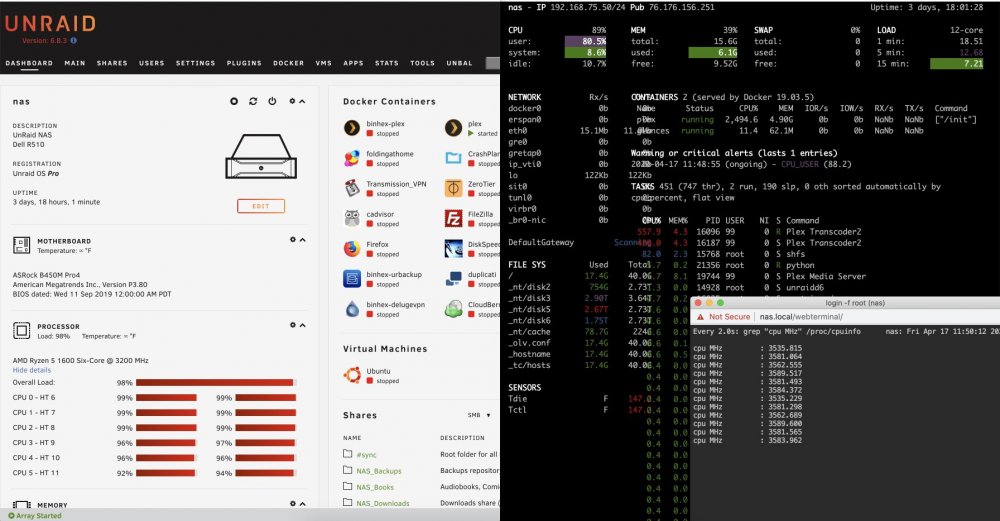
Task: Collapse the nas panel with its chevron
Action: tap(302, 101)
